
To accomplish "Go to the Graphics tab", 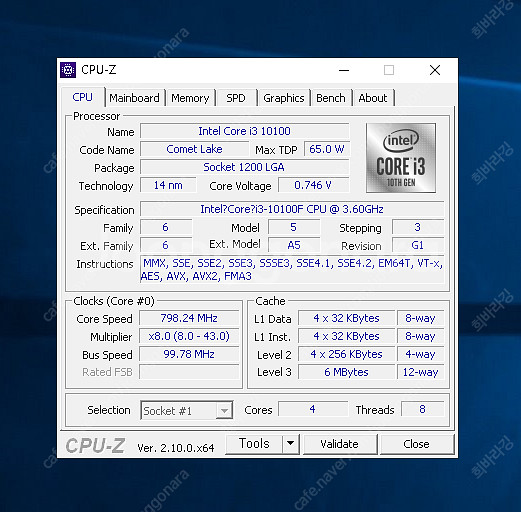I will tap(284, 98).
